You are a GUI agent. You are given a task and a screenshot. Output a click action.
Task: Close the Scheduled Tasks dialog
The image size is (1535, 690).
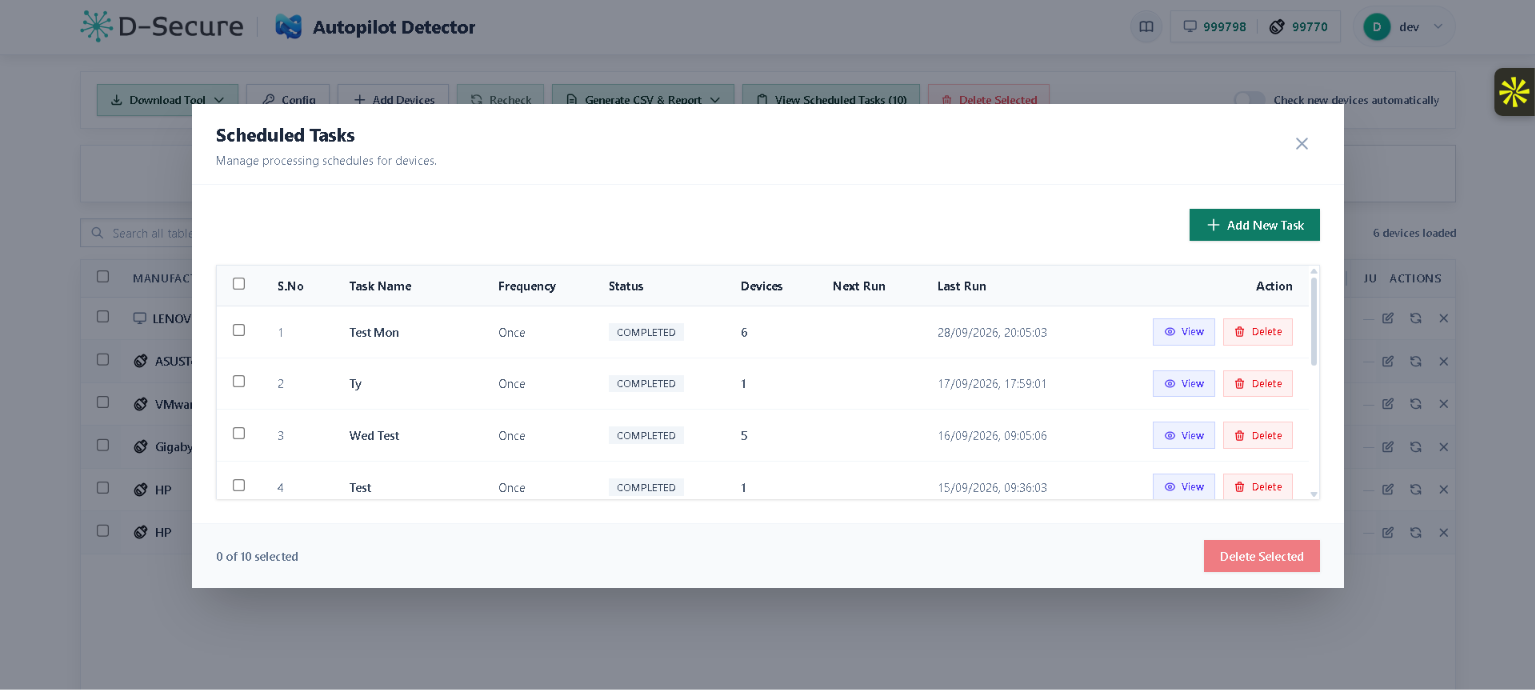point(1302,144)
